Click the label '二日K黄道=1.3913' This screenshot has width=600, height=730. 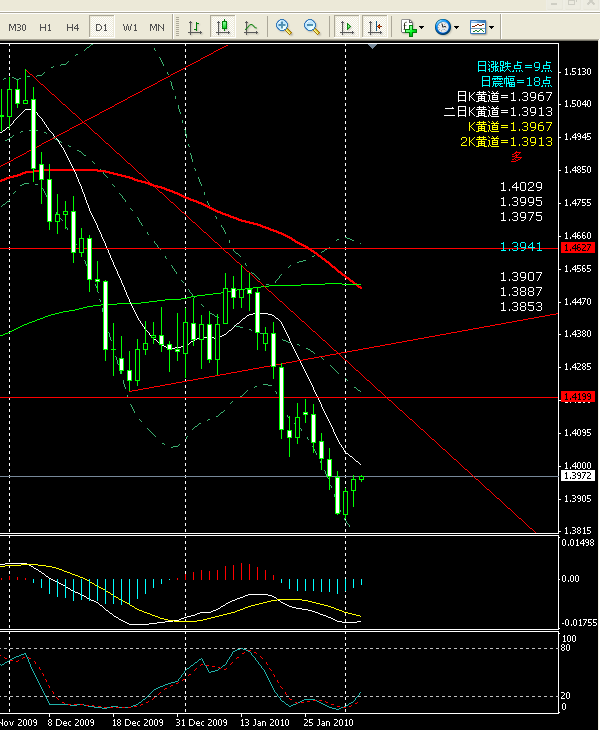point(498,111)
